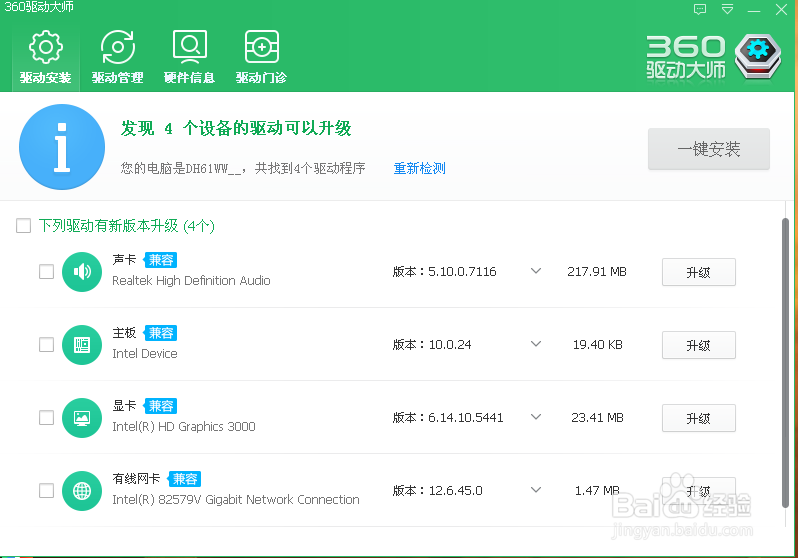
Task: Click the wired network globe icon
Action: 82,491
